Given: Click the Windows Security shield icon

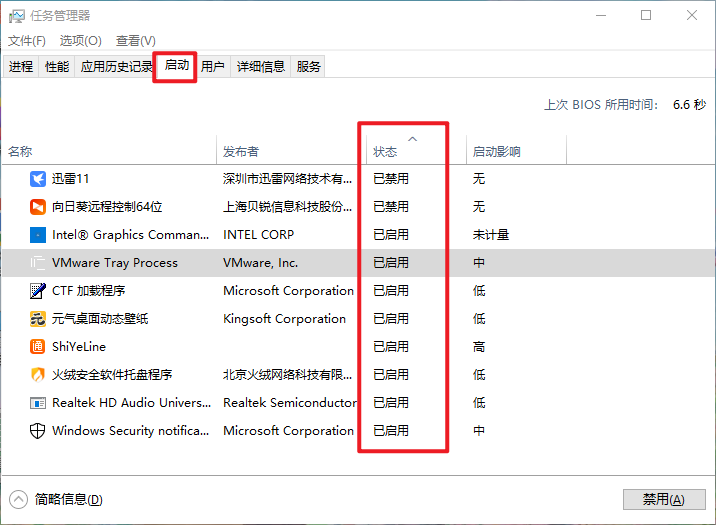Looking at the screenshot, I should point(37,430).
